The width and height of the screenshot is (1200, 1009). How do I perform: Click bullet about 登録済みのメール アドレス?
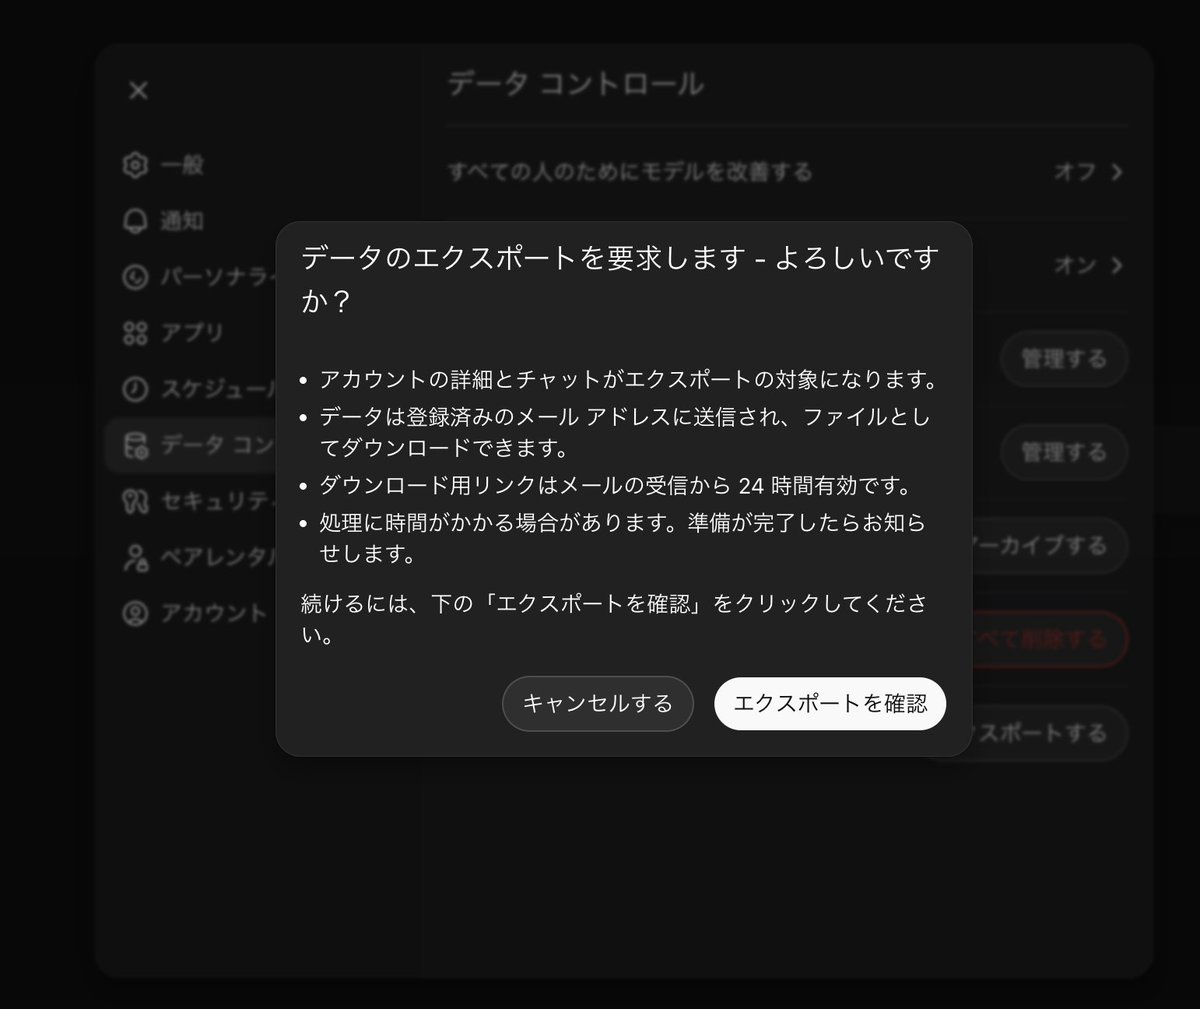tap(625, 432)
